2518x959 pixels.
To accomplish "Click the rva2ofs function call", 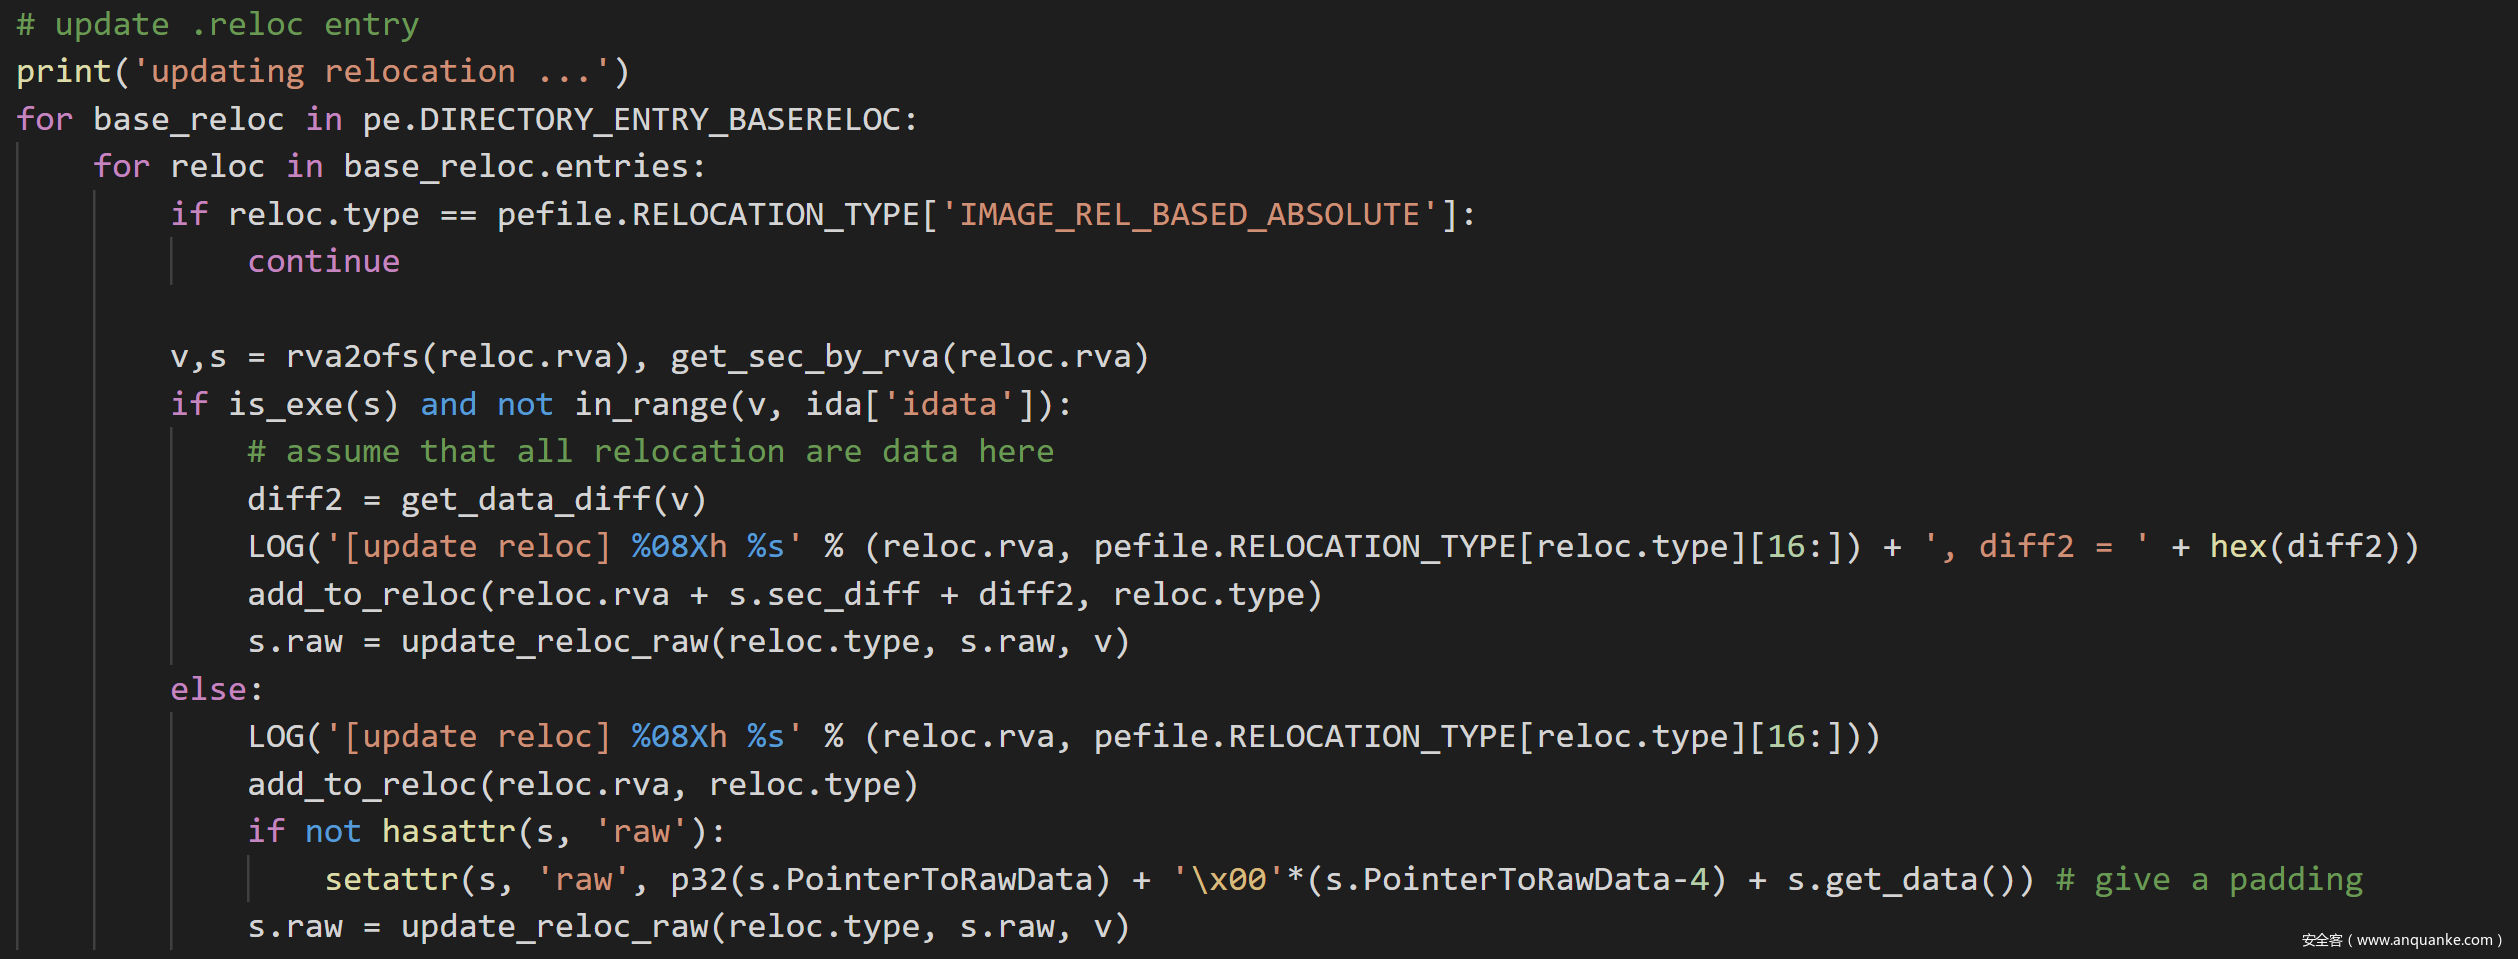I will coord(352,357).
